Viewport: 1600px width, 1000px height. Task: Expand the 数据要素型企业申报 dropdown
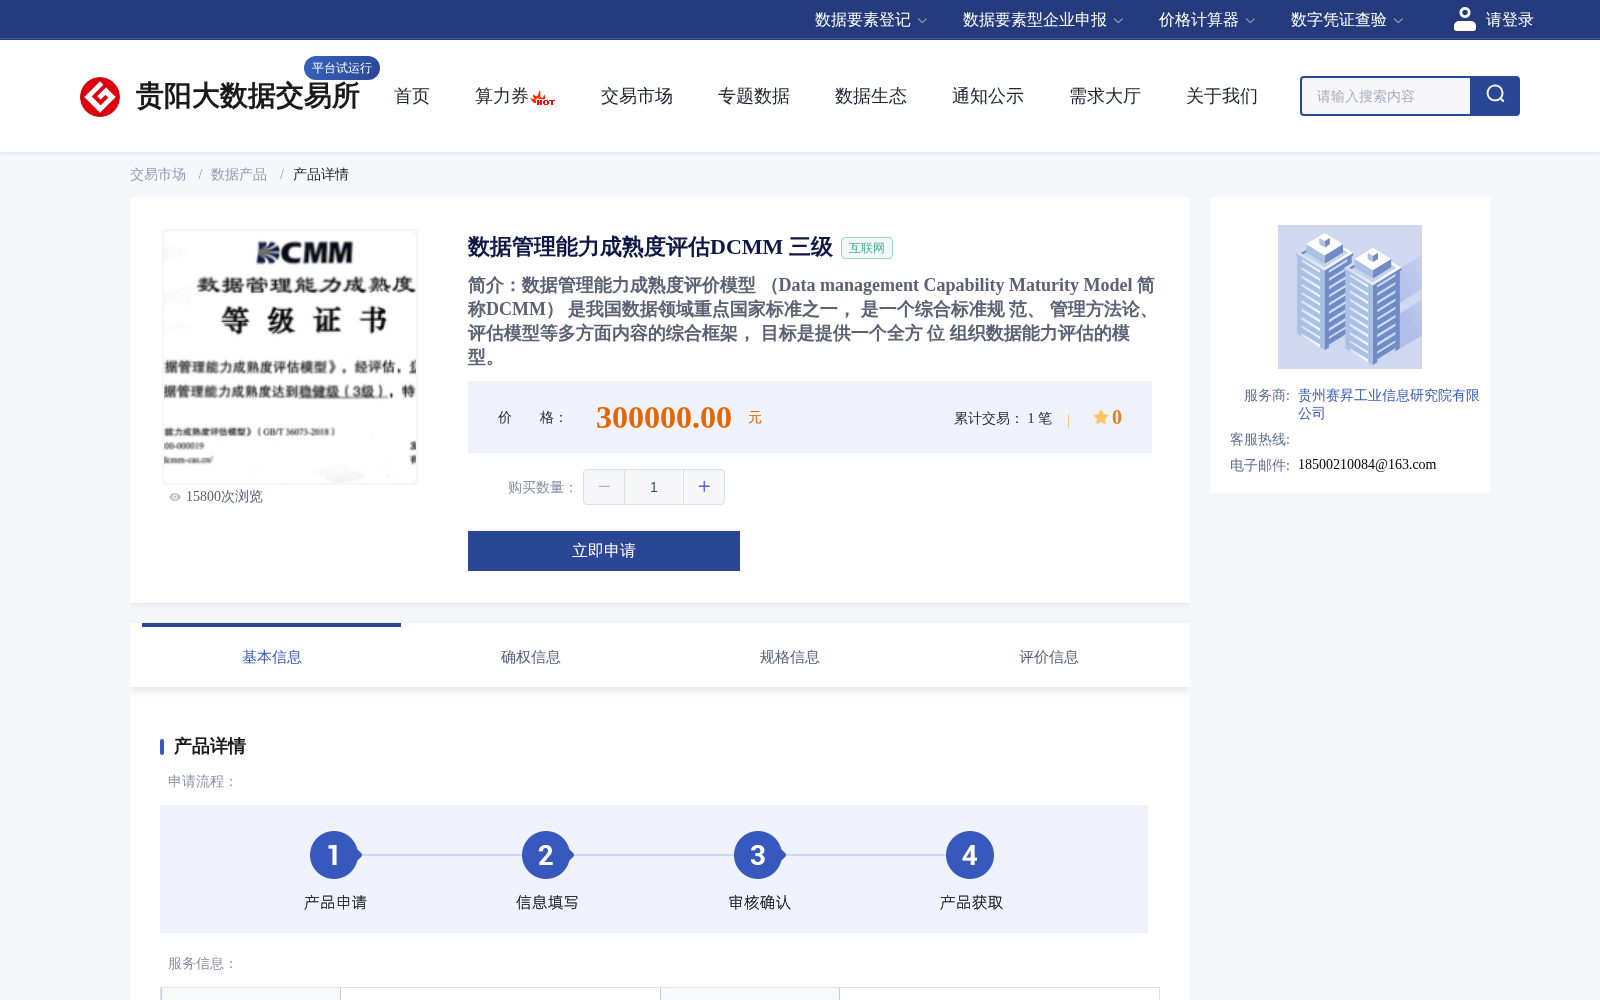click(x=1043, y=20)
